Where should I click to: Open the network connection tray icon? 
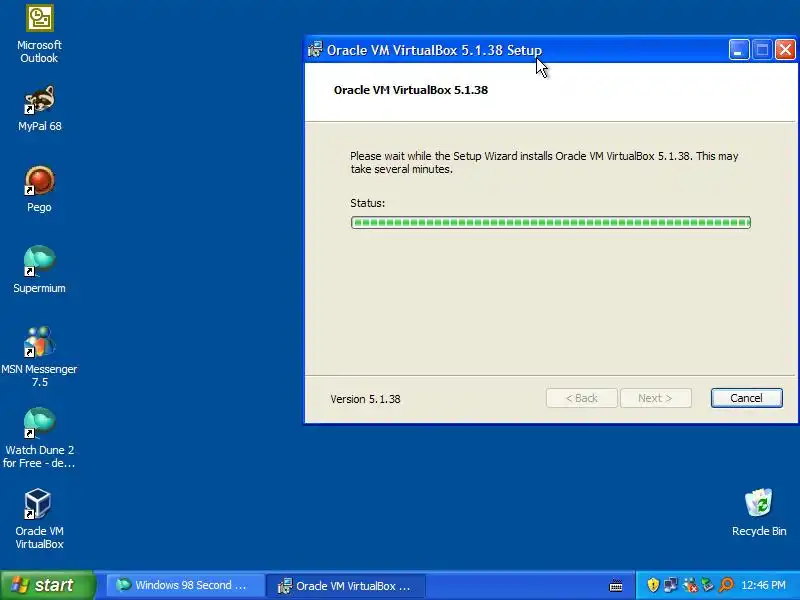click(670, 585)
